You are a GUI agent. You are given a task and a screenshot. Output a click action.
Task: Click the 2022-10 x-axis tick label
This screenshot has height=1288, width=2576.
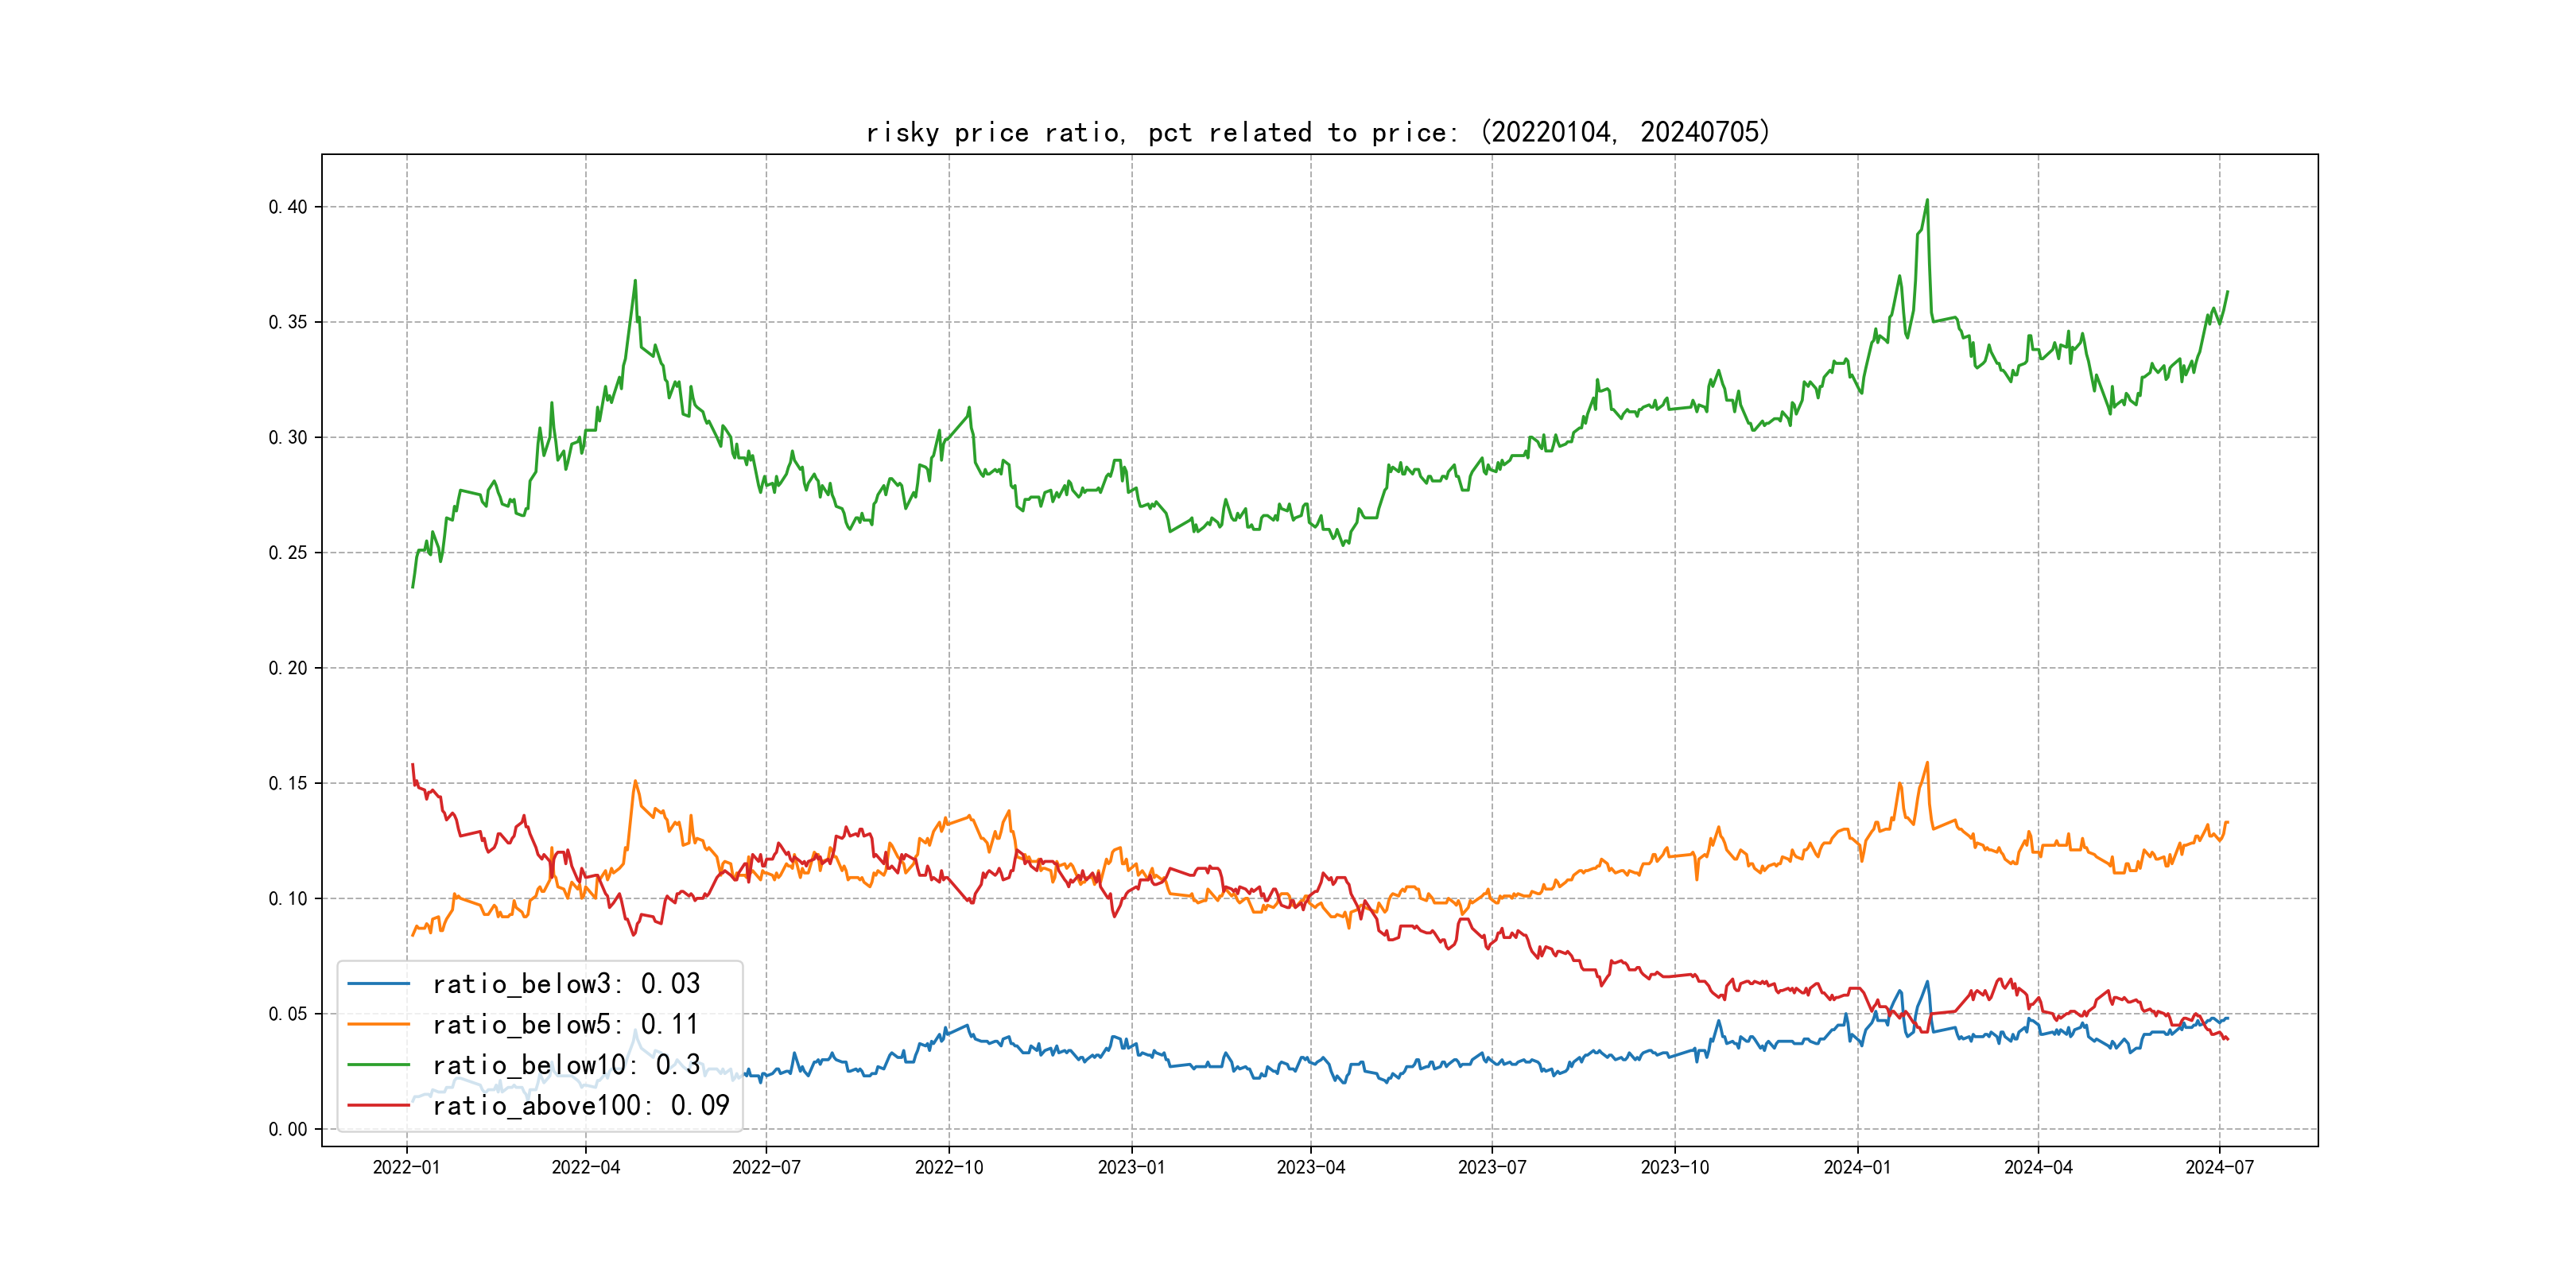pos(949,1167)
